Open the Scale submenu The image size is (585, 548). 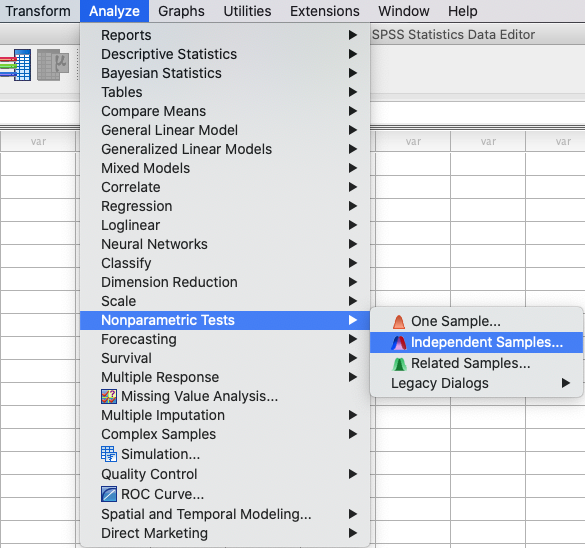pyautogui.click(x=225, y=301)
